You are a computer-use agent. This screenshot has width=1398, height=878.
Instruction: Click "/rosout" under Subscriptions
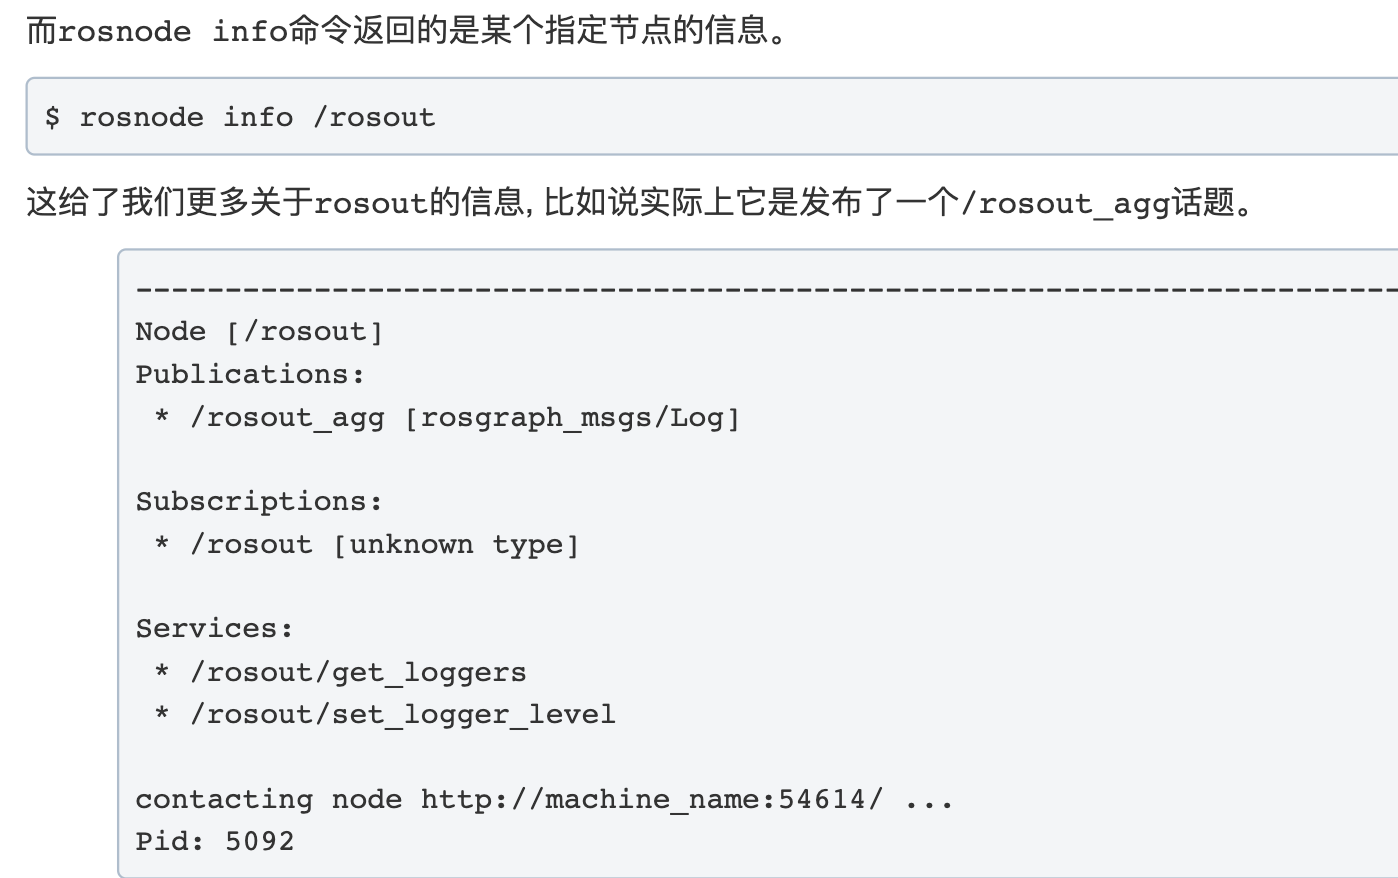tap(252, 545)
